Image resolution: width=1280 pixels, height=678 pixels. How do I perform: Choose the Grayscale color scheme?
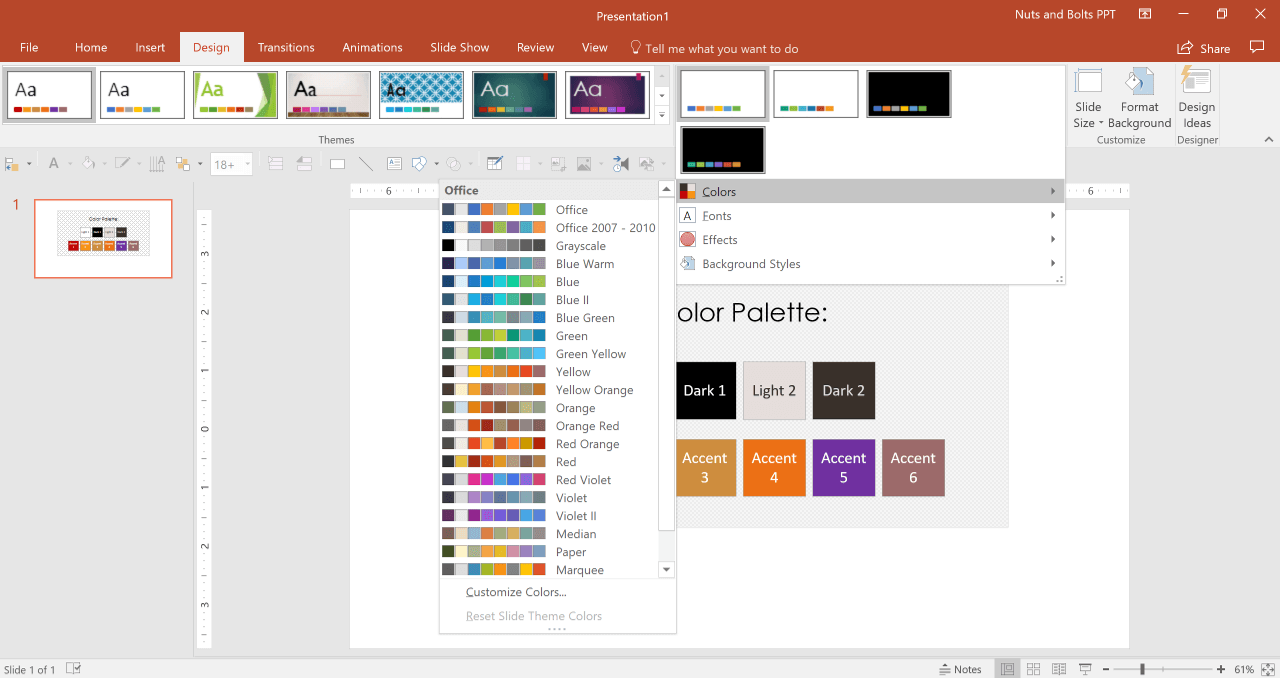tap(549, 245)
